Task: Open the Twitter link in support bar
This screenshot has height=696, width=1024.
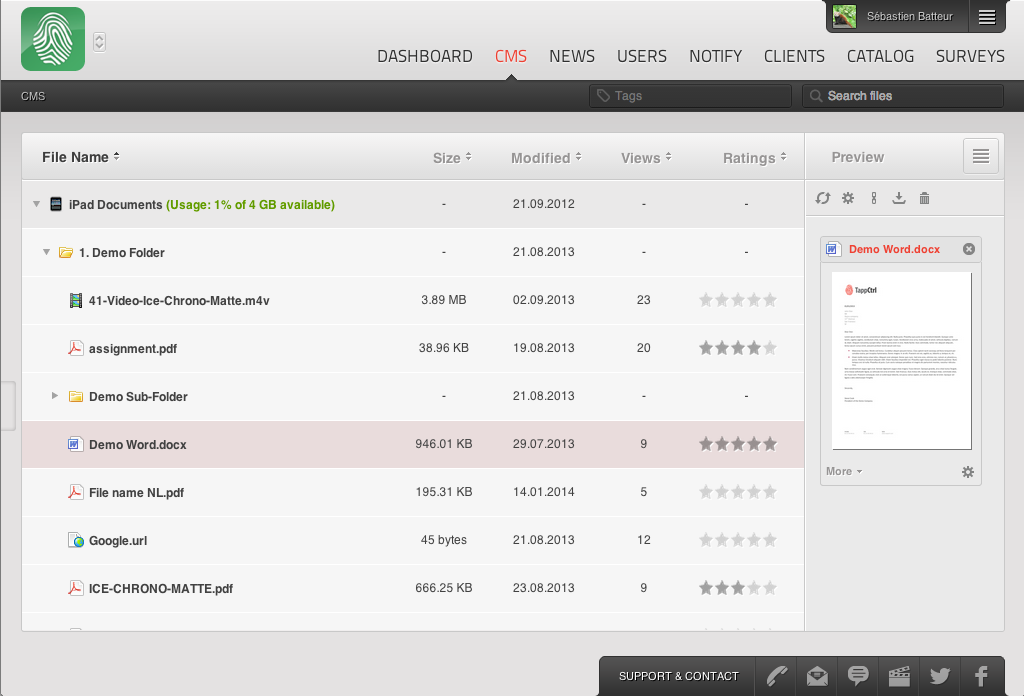Action: (939, 676)
